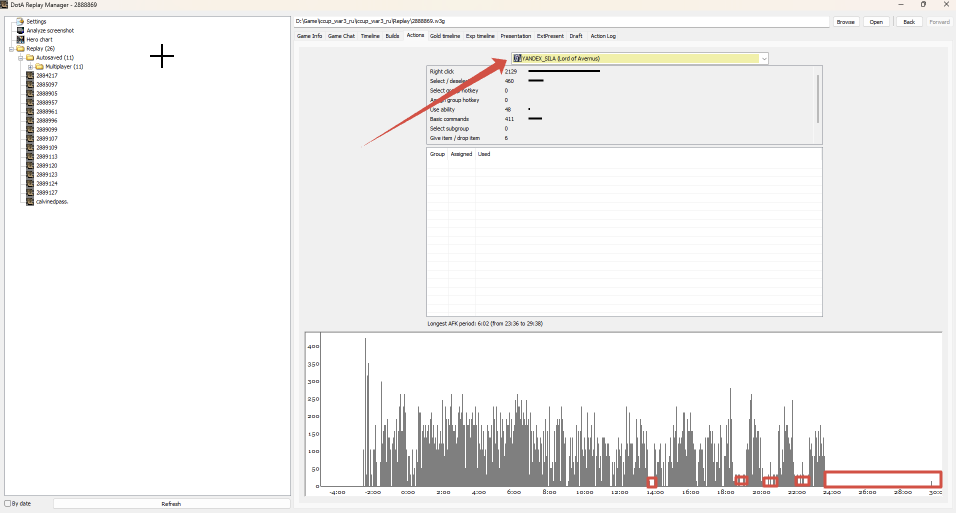Open the YANDEX_SILA player dropdown arrow
This screenshot has width=956, height=513.
click(764, 59)
